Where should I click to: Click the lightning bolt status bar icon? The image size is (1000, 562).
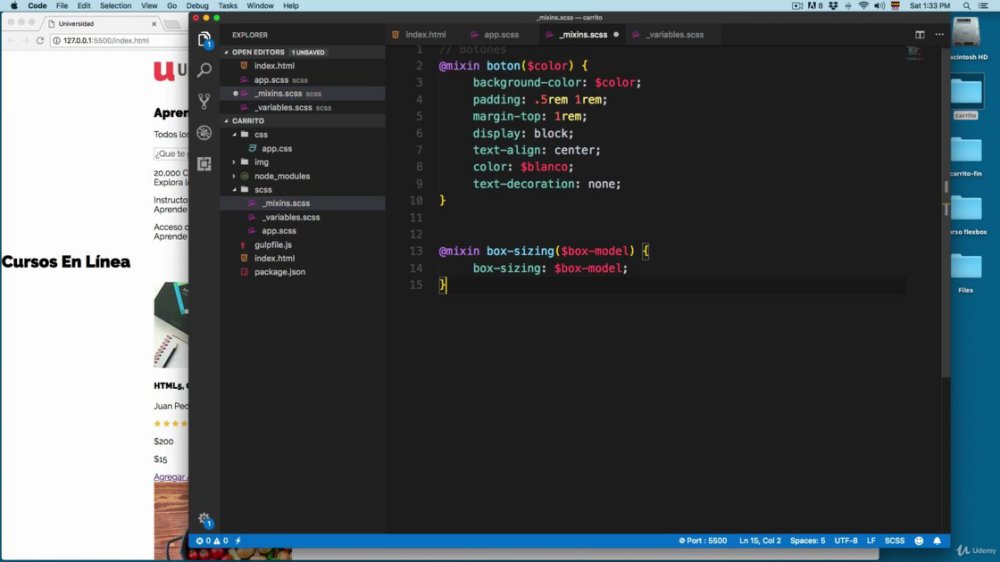(239, 541)
